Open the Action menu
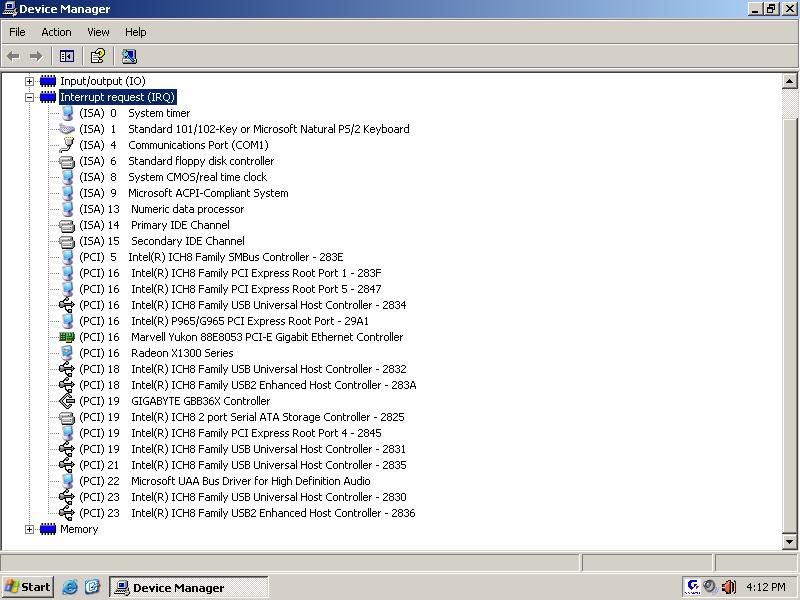Image resolution: width=800 pixels, height=600 pixels. (x=56, y=32)
